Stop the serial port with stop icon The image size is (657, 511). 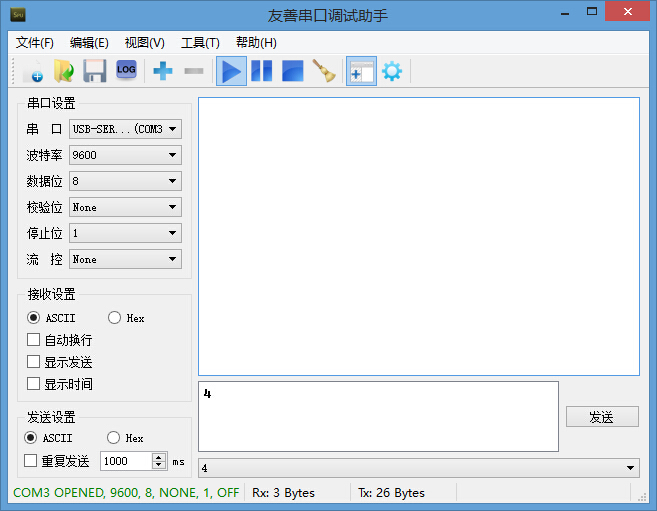[x=292, y=71]
